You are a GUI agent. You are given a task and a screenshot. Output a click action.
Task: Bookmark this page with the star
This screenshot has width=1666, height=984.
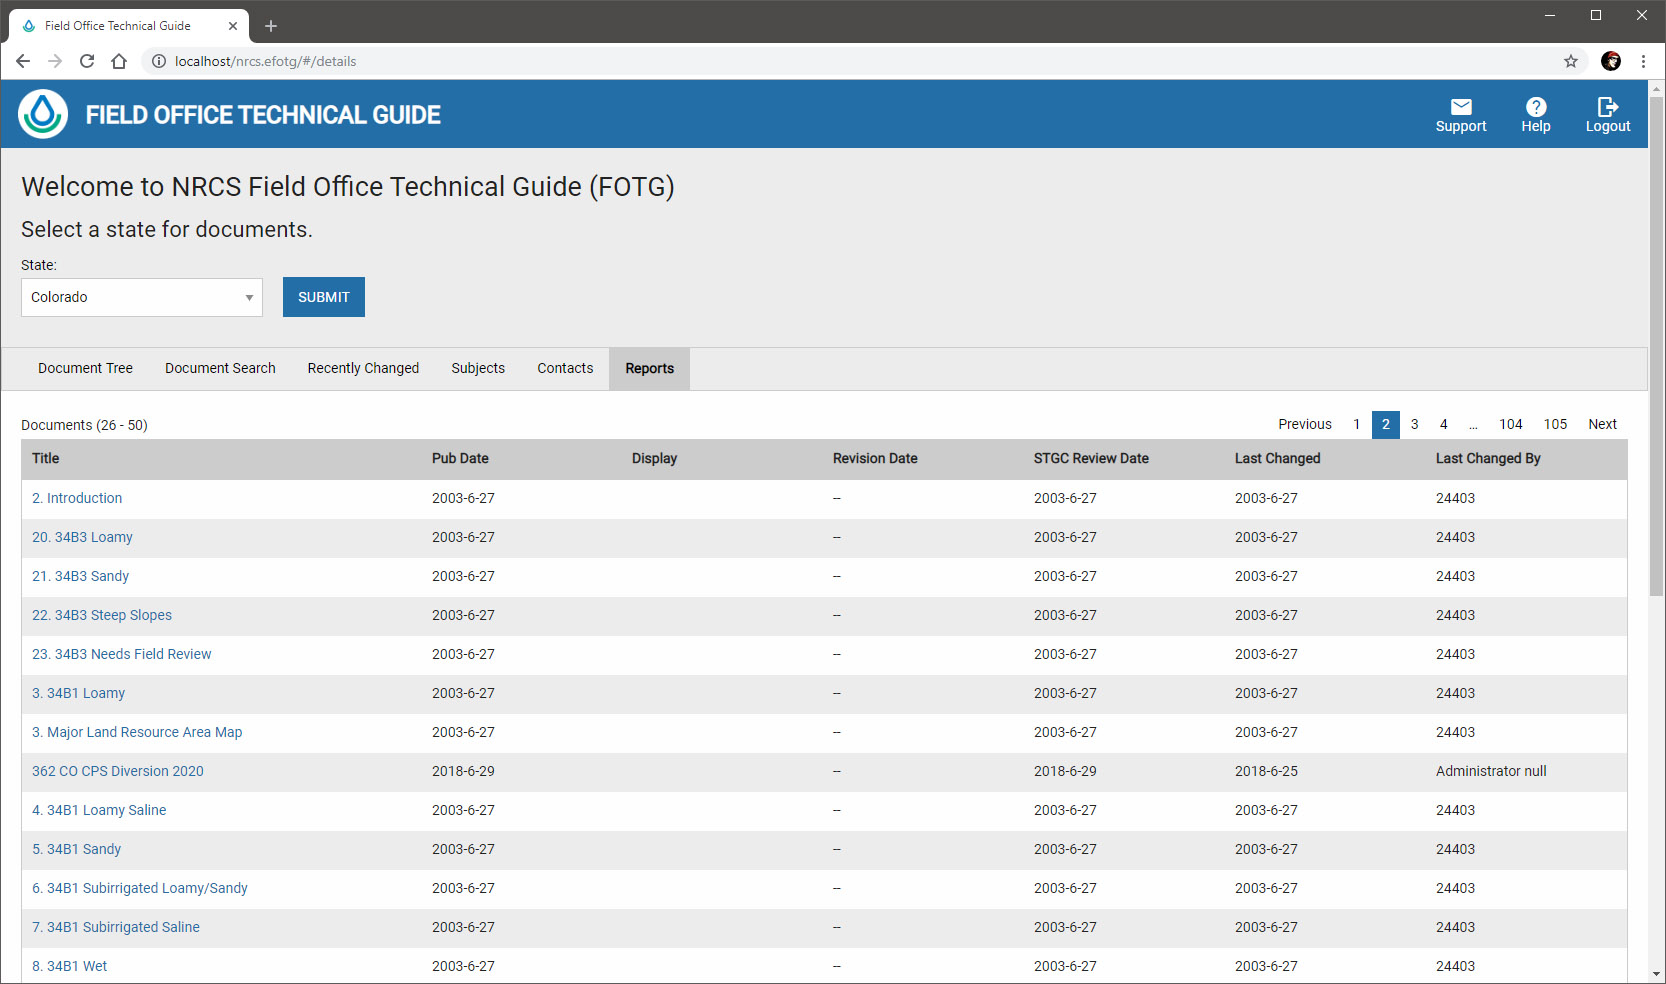click(x=1571, y=61)
